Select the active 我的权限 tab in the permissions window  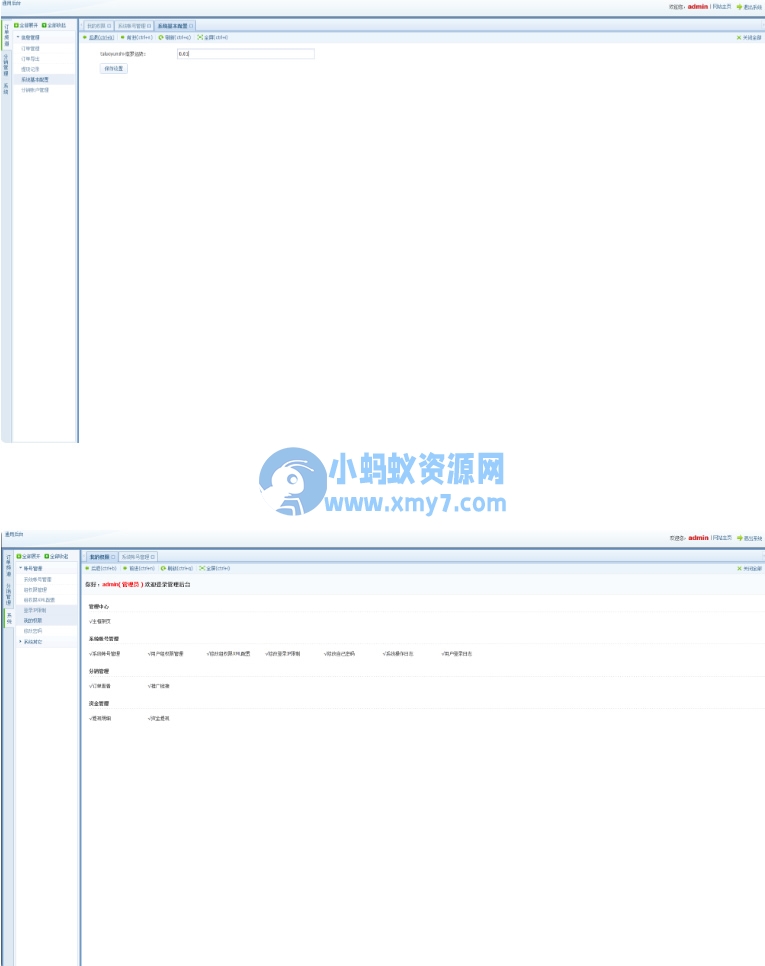pyautogui.click(x=101, y=557)
